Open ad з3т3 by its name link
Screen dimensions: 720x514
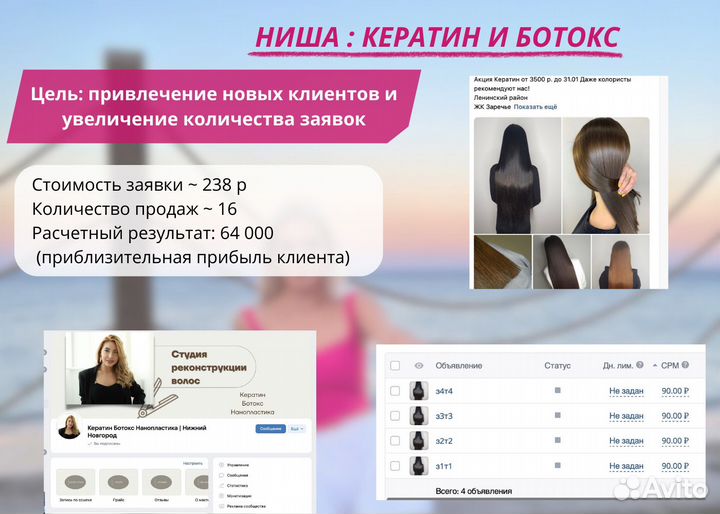point(444,416)
